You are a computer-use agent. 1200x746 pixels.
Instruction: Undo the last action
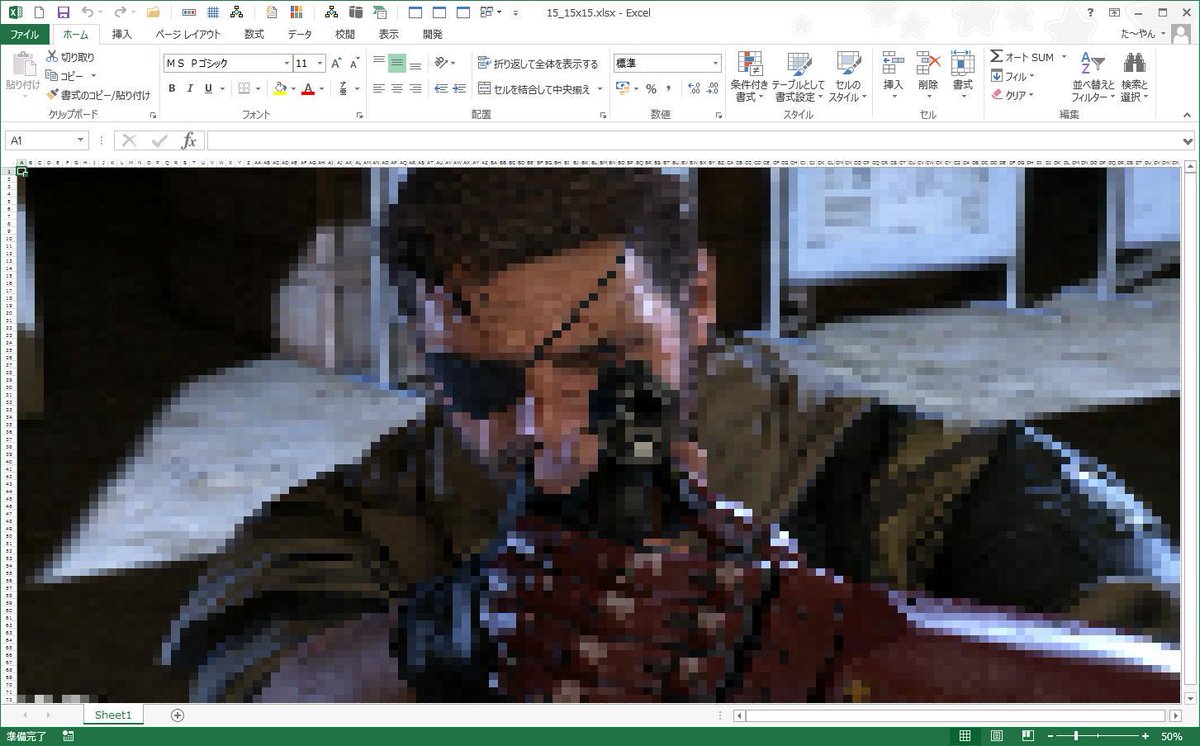[x=88, y=13]
